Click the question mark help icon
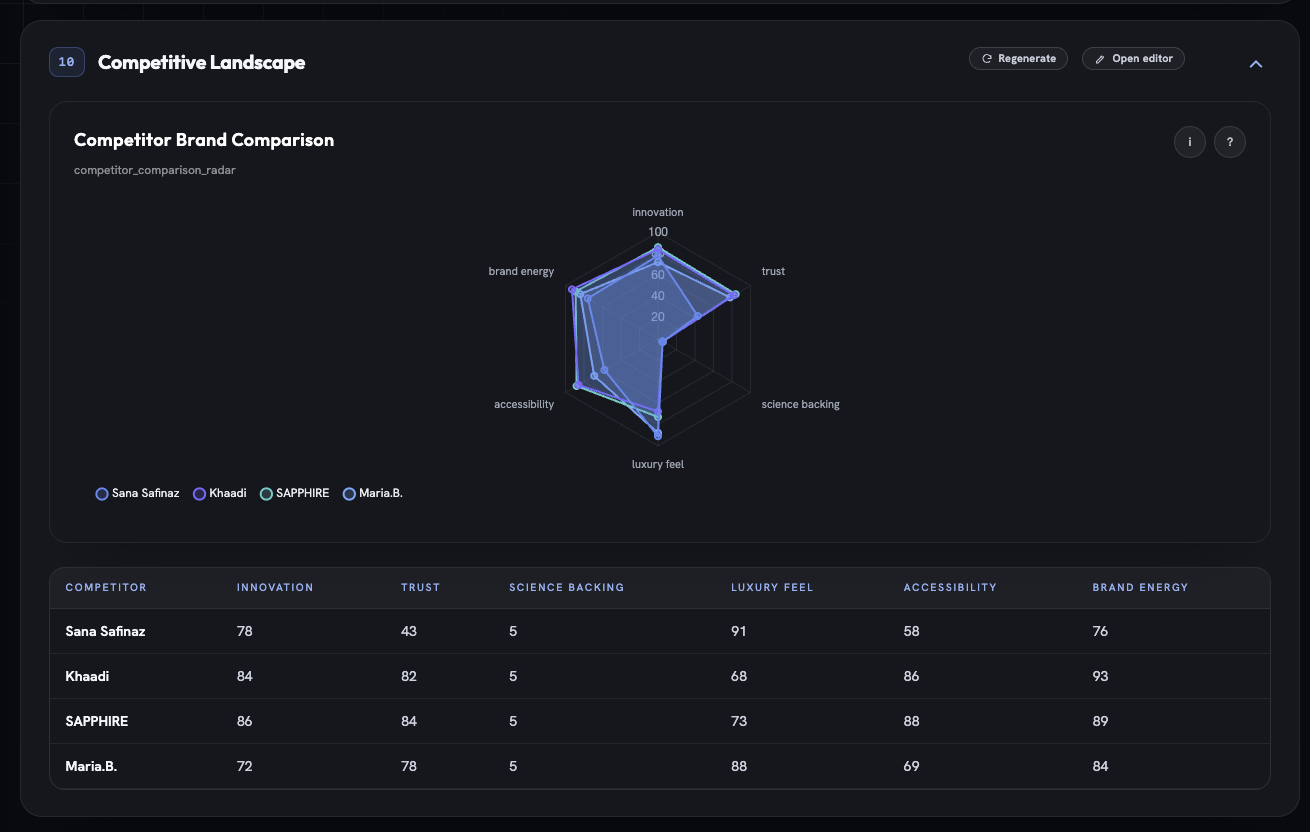Screen dimensions: 1310x832 pyautogui.click(x=1229, y=142)
